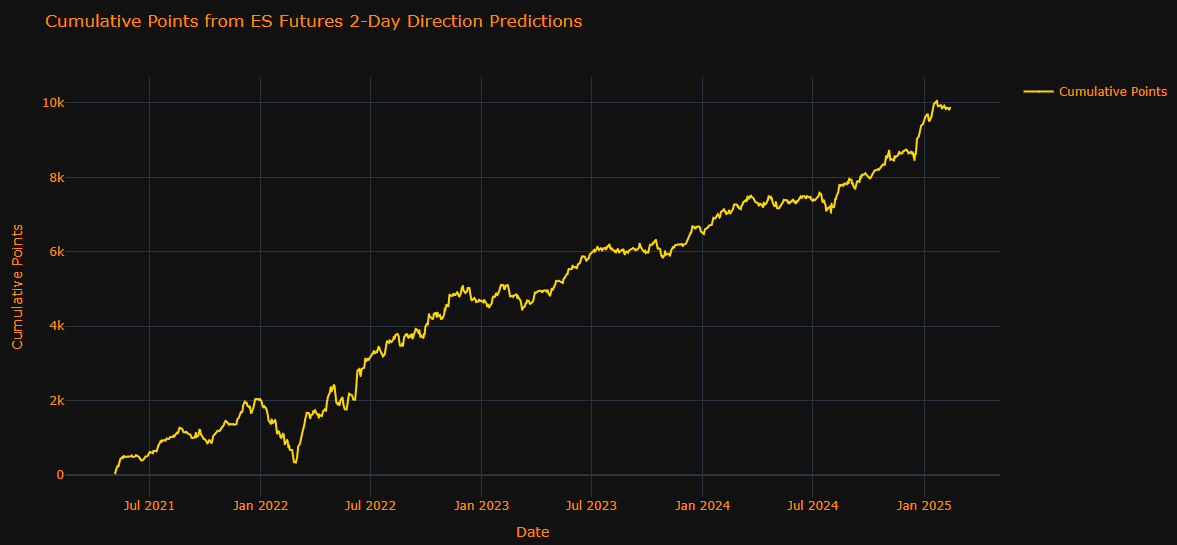Click the 'Jan 2024' x-axis label
The width and height of the screenshot is (1177, 545).
[702, 505]
